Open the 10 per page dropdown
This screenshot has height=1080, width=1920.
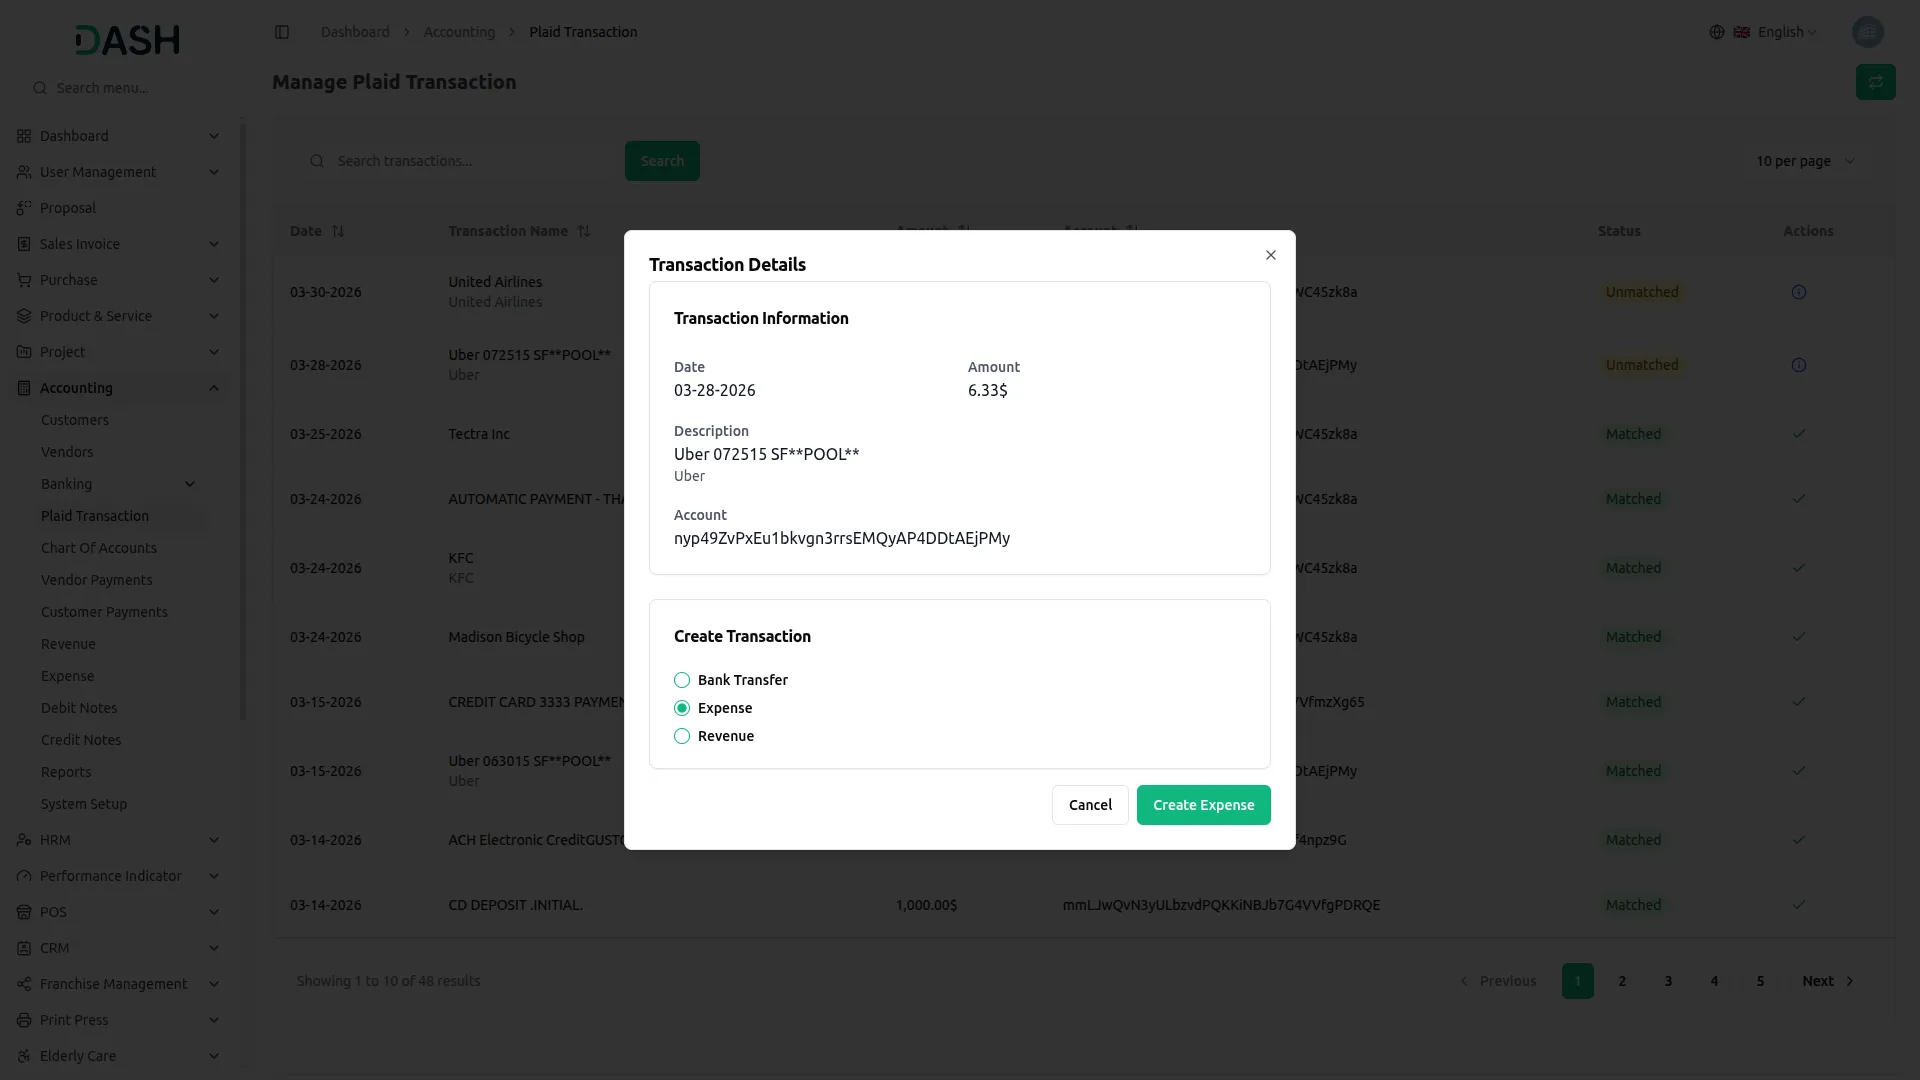pyautogui.click(x=1805, y=161)
